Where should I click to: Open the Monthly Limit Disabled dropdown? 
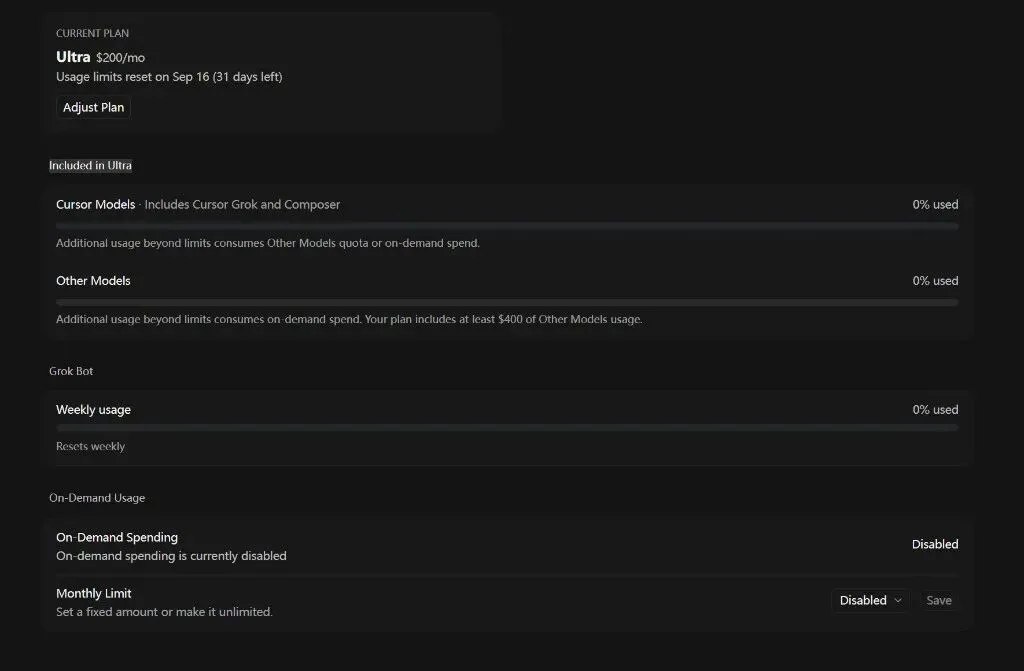870,600
